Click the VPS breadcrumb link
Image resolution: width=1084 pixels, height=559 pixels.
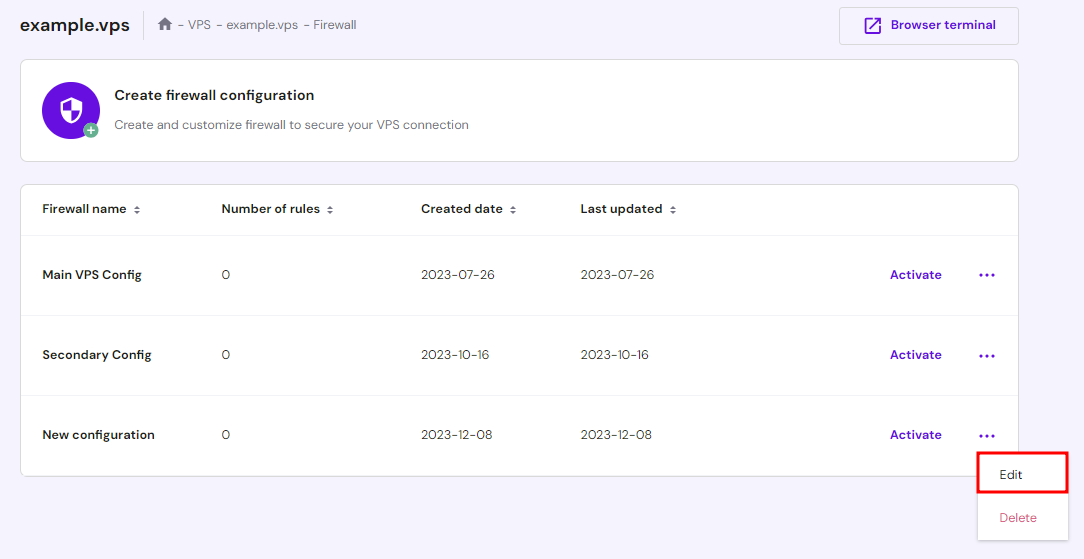pos(199,25)
